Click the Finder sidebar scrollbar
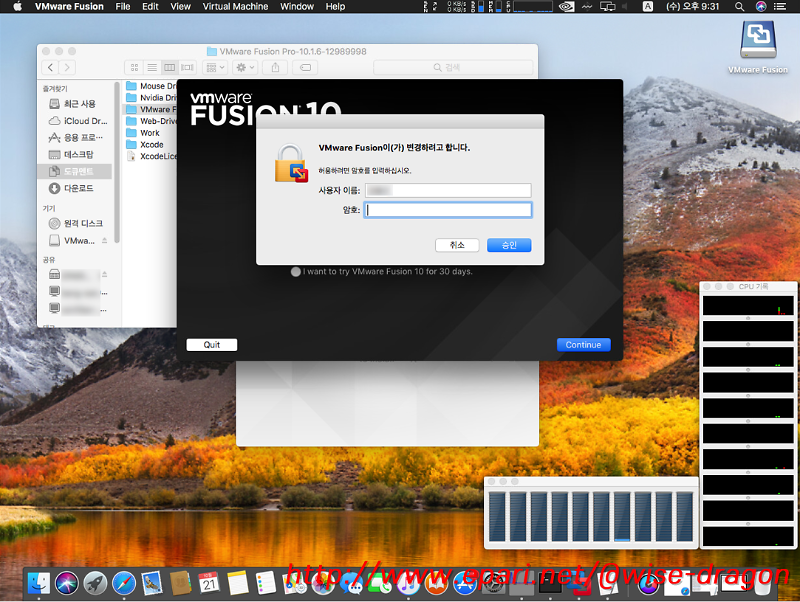Image resolution: width=800 pixels, height=602 pixels. (117, 163)
